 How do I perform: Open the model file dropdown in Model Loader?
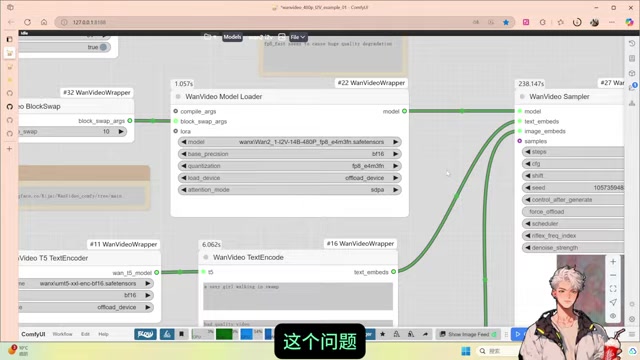click(289, 142)
